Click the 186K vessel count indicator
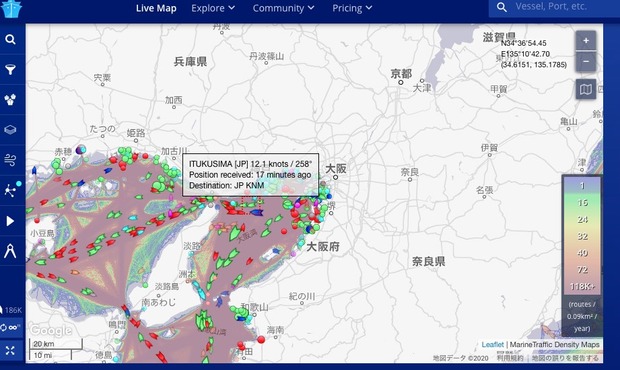This screenshot has width=620, height=370. click(x=12, y=310)
